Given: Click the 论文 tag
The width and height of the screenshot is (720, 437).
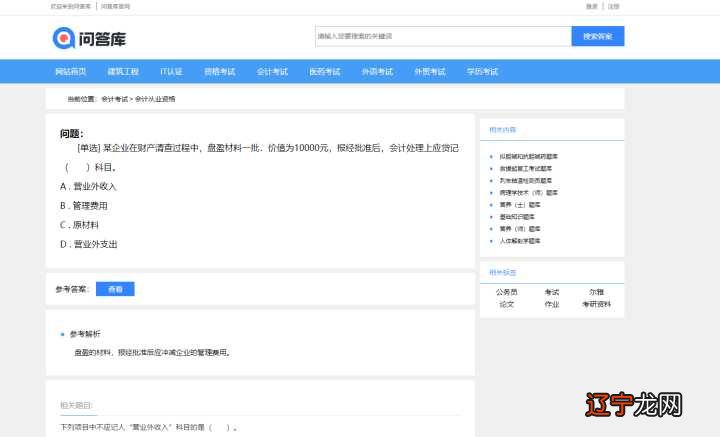Looking at the screenshot, I should [506, 304].
